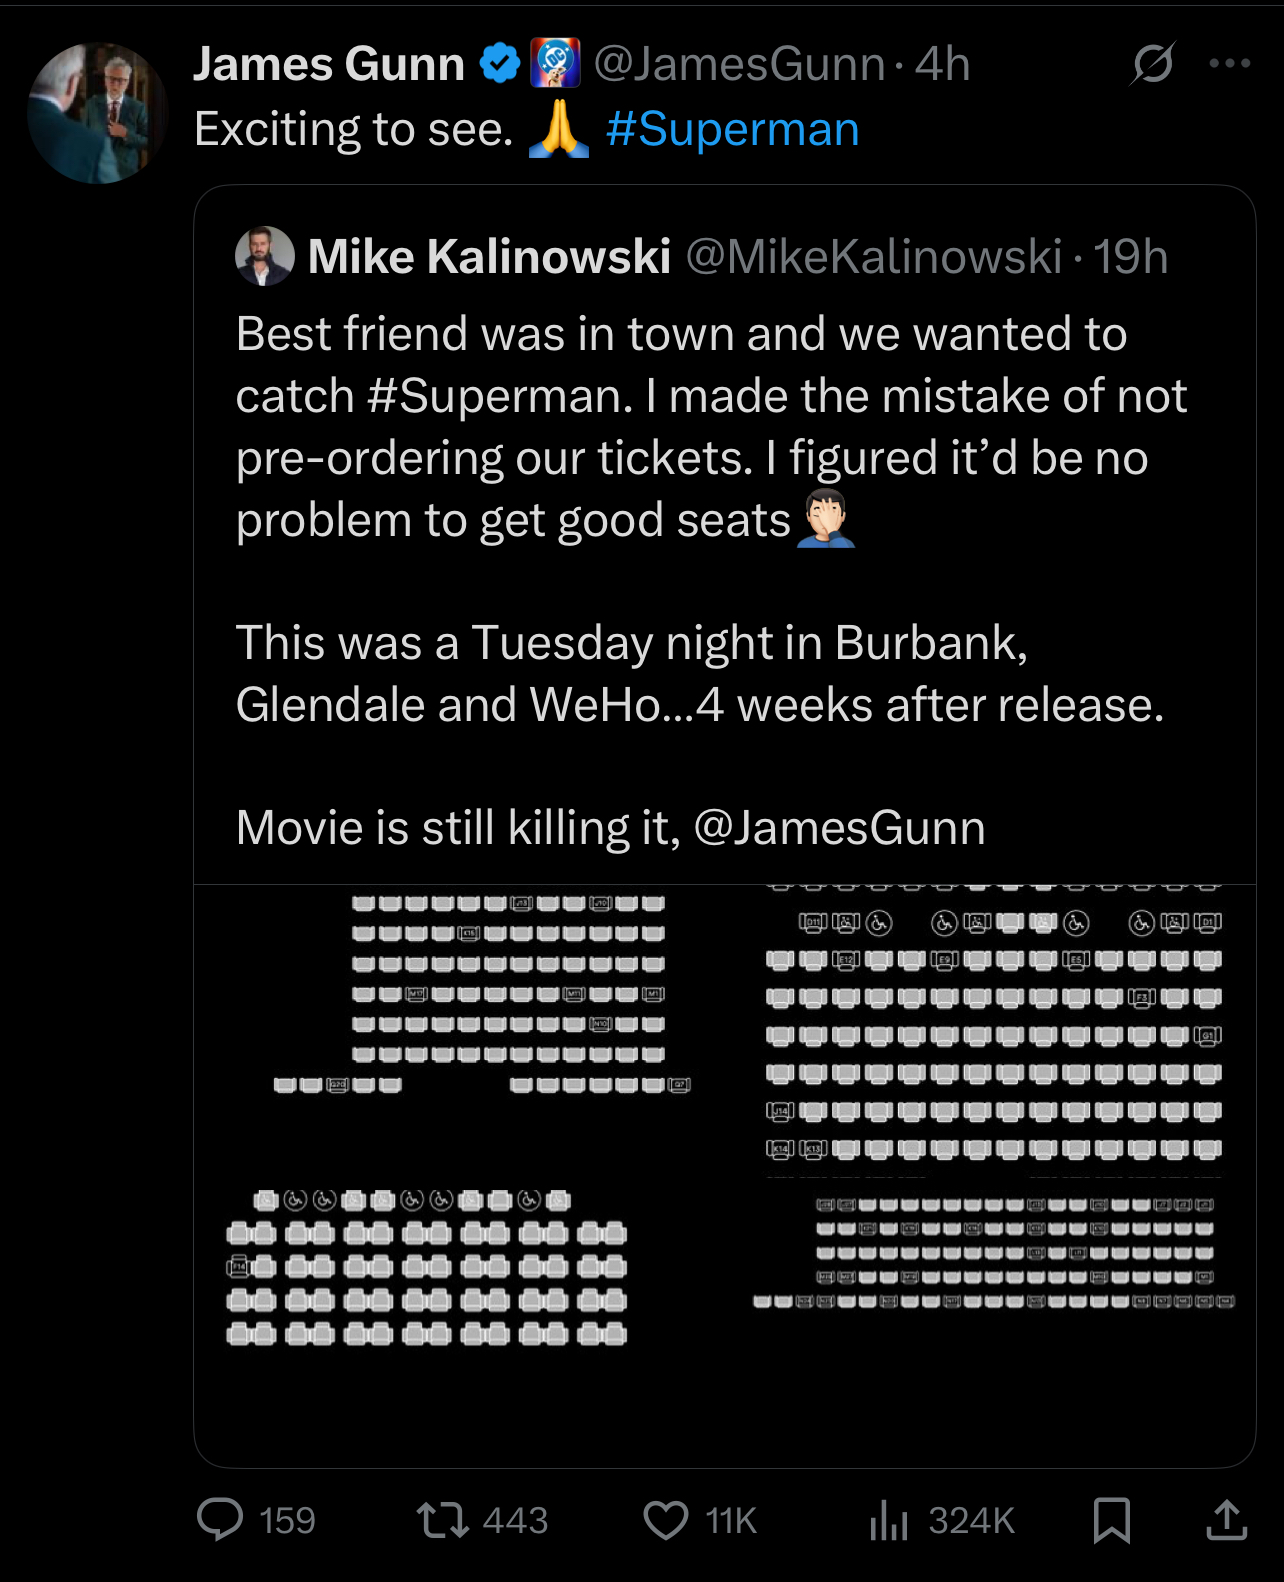The image size is (1284, 1582).
Task: Click the Mike Kalinowski display name
Action: 489,257
